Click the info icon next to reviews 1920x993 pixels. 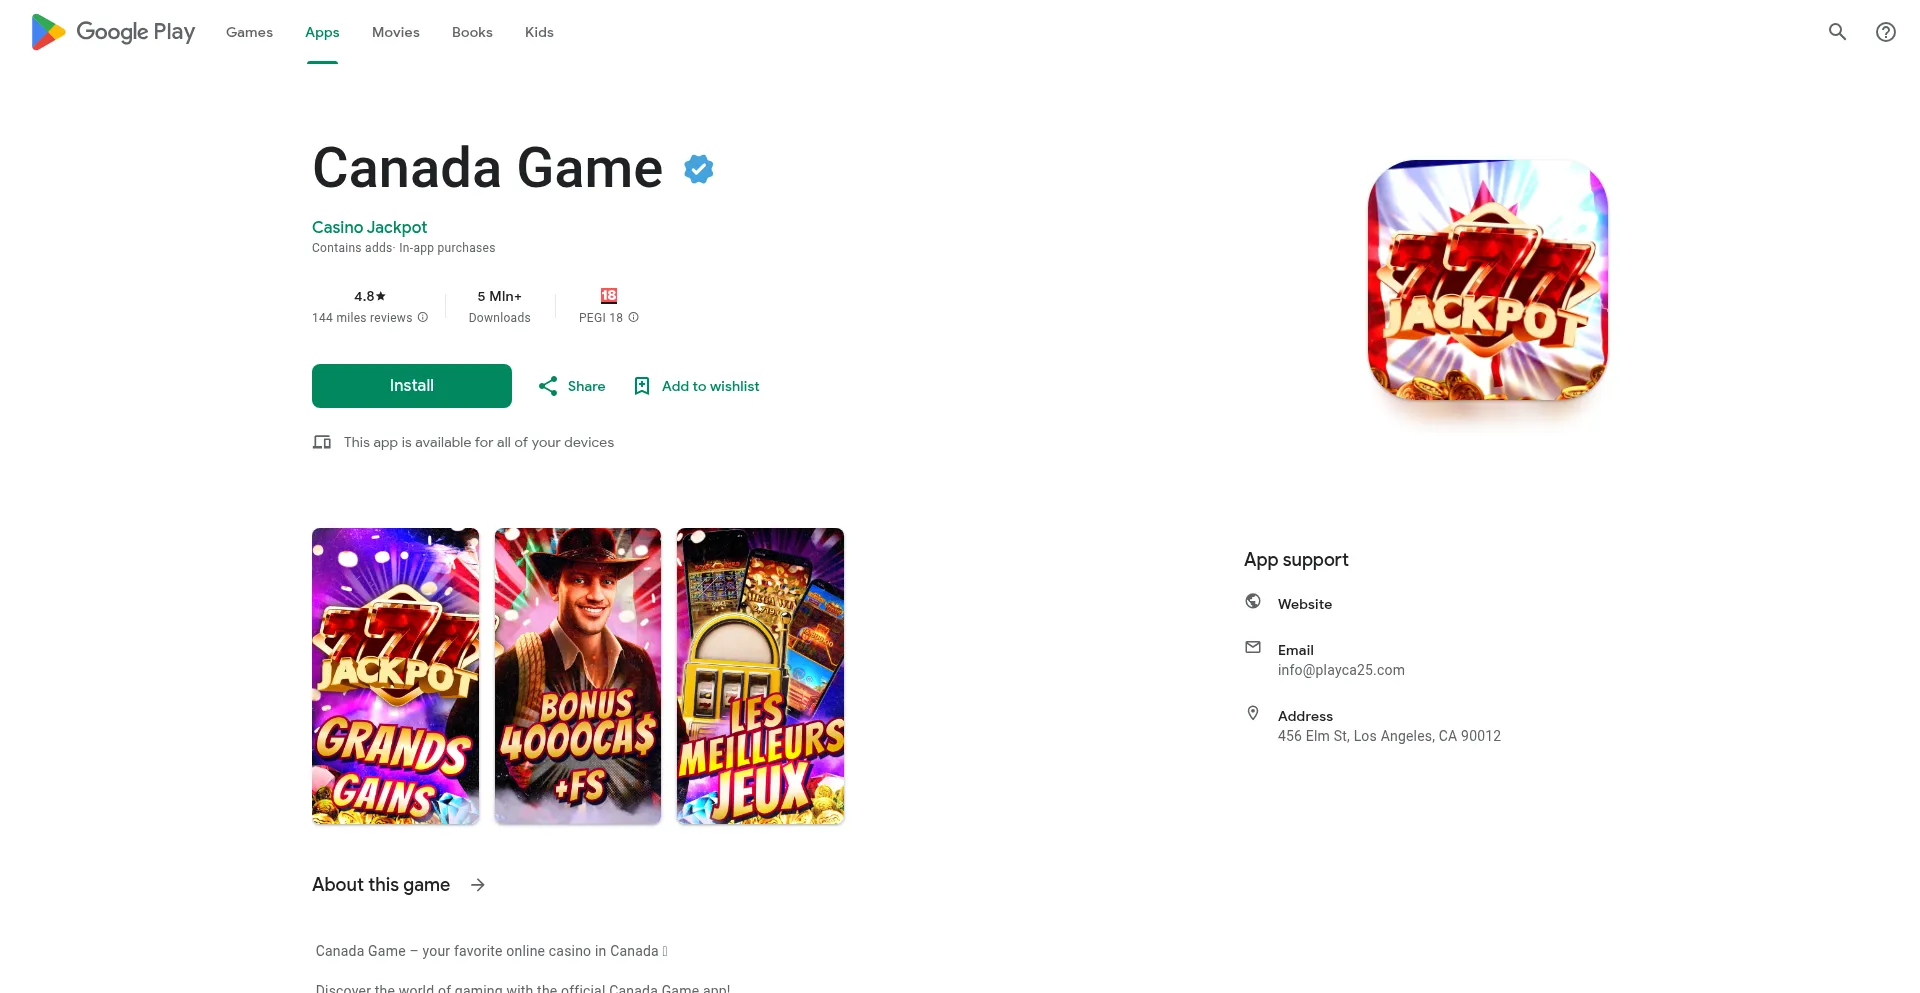pyautogui.click(x=423, y=318)
